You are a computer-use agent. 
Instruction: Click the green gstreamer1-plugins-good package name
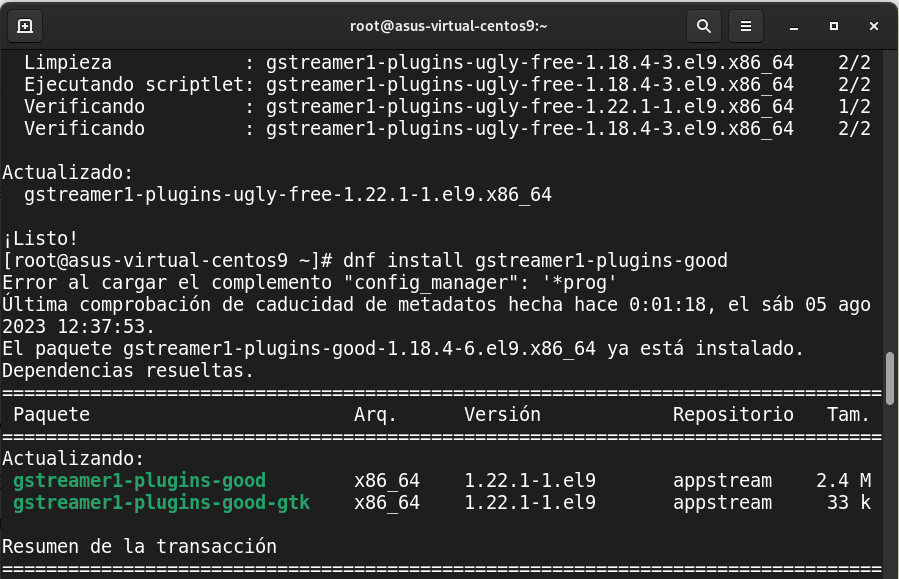[x=139, y=481]
